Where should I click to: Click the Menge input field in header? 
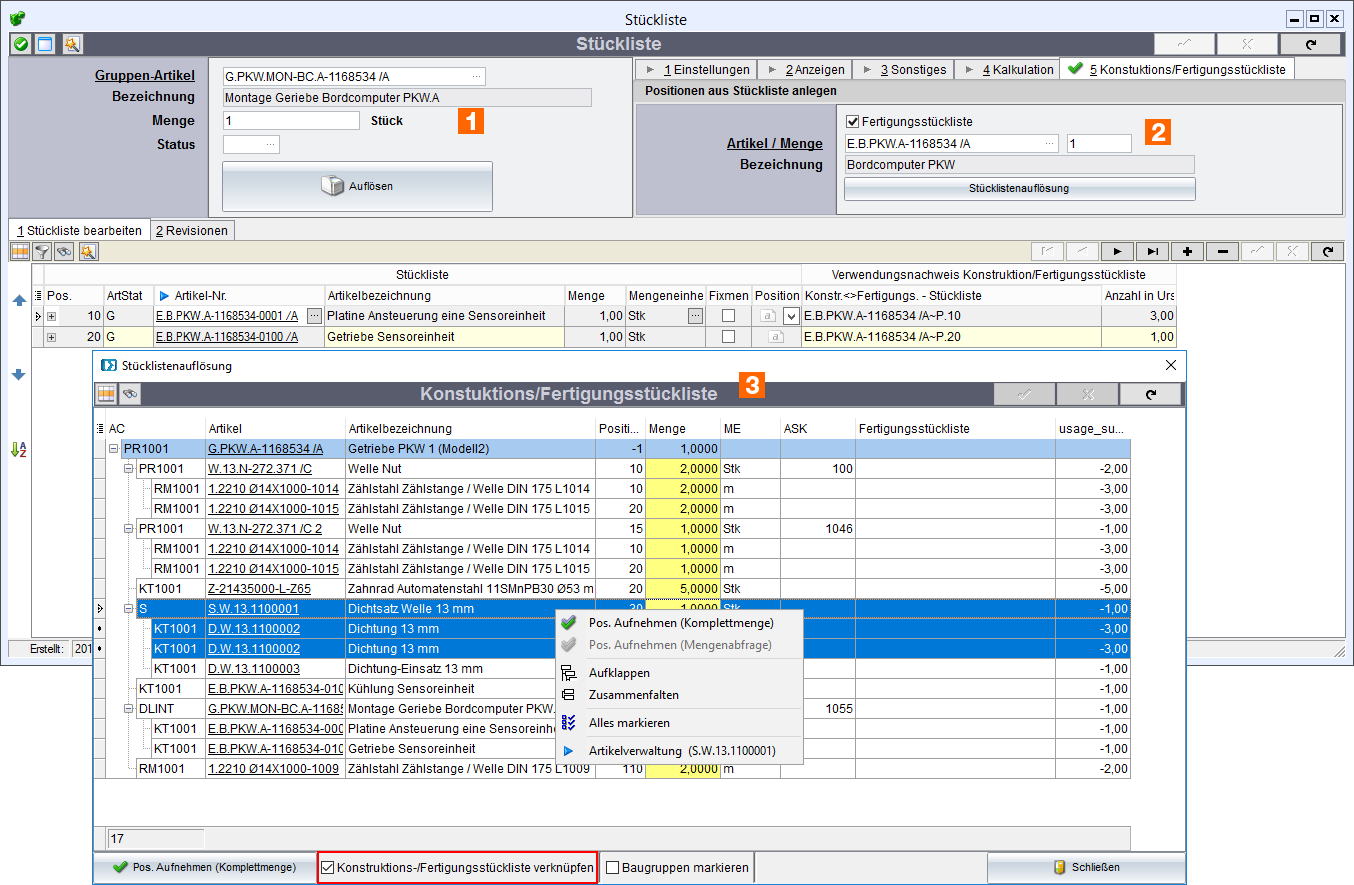(291, 120)
